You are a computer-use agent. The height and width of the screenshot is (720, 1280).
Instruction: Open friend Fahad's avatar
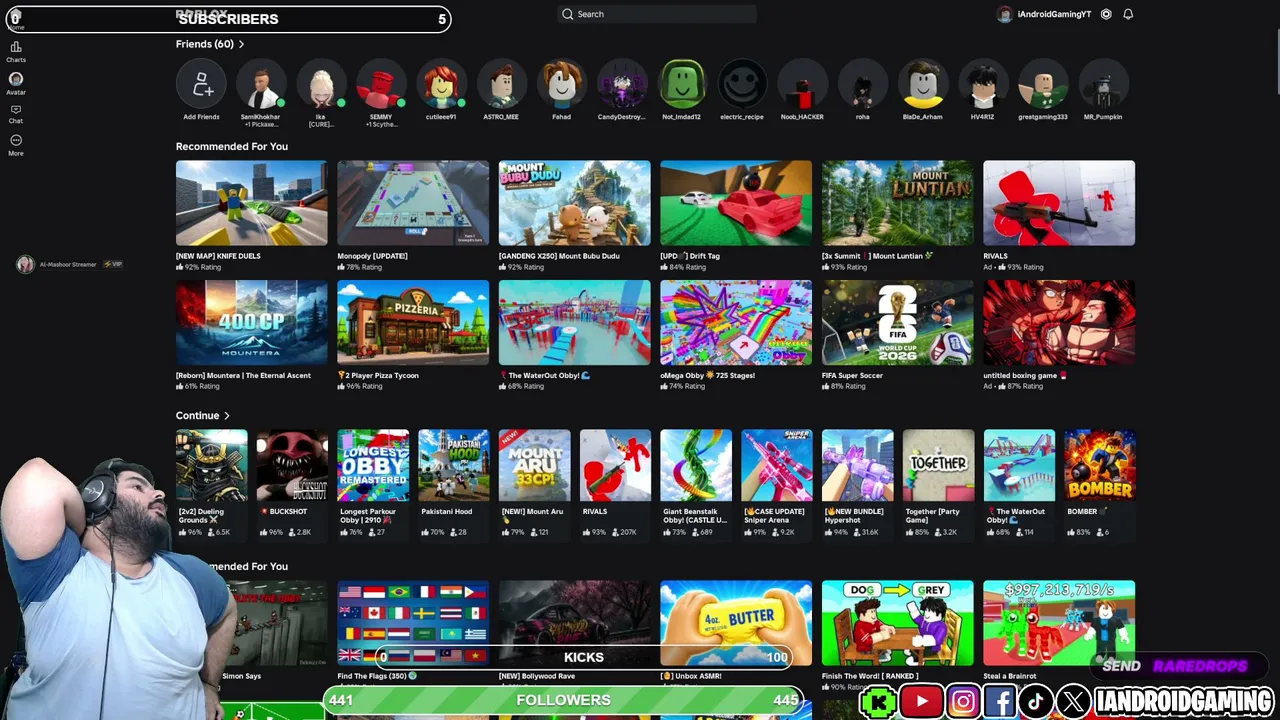[x=562, y=84]
